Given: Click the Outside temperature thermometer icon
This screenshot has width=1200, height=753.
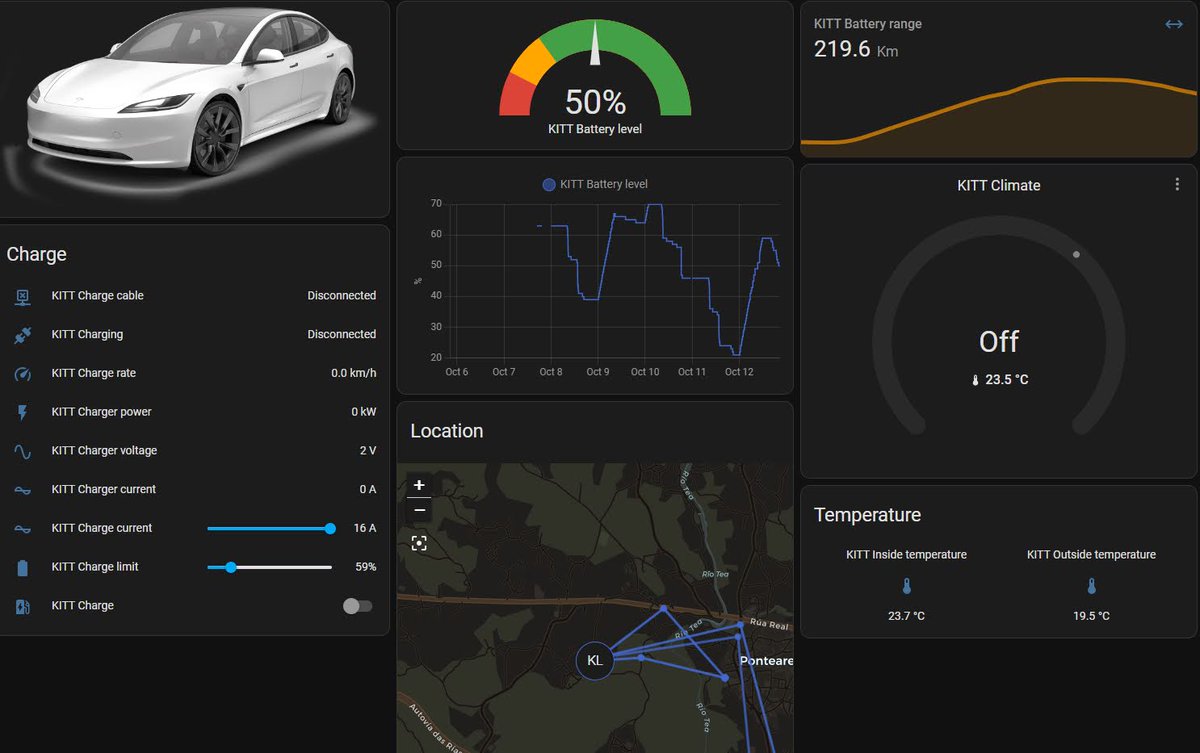Looking at the screenshot, I should (1091, 586).
